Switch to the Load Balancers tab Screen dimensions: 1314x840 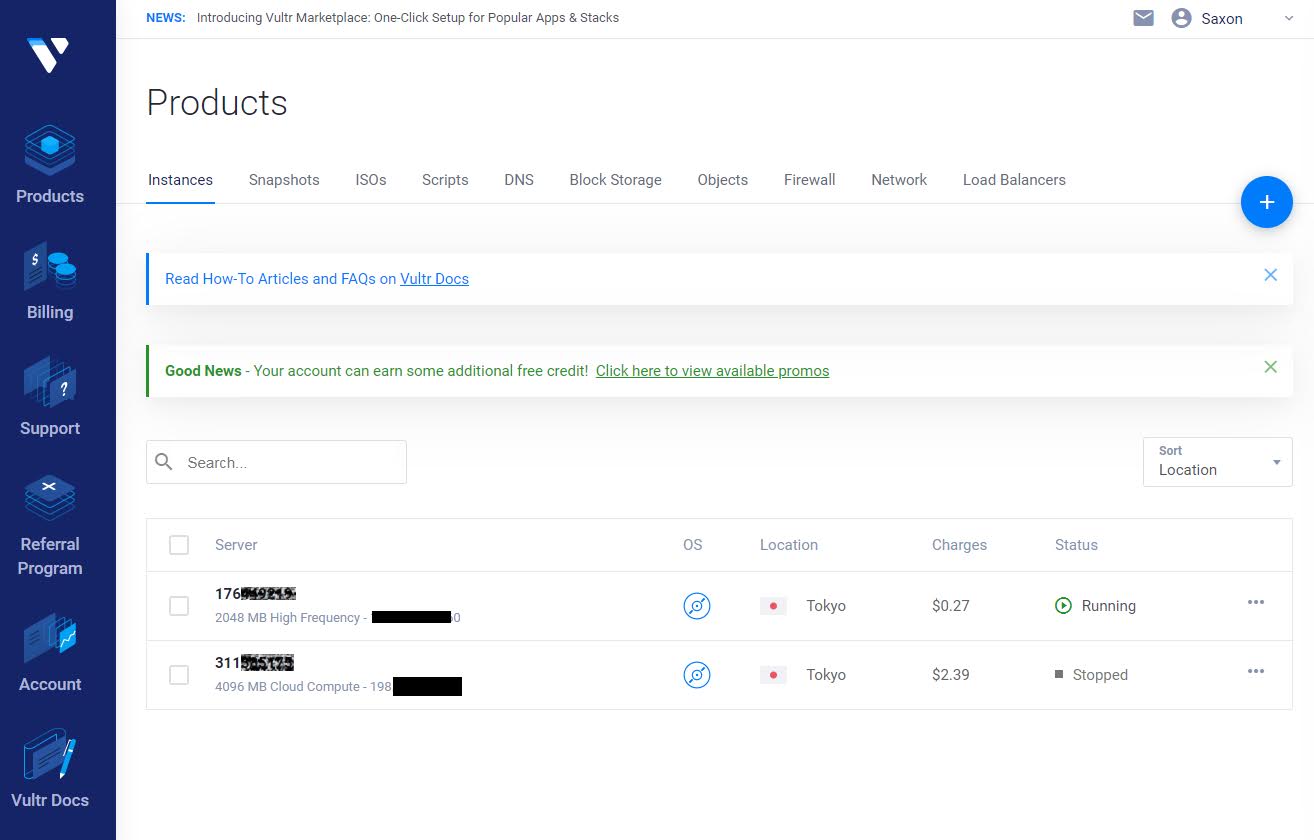[x=1014, y=180]
